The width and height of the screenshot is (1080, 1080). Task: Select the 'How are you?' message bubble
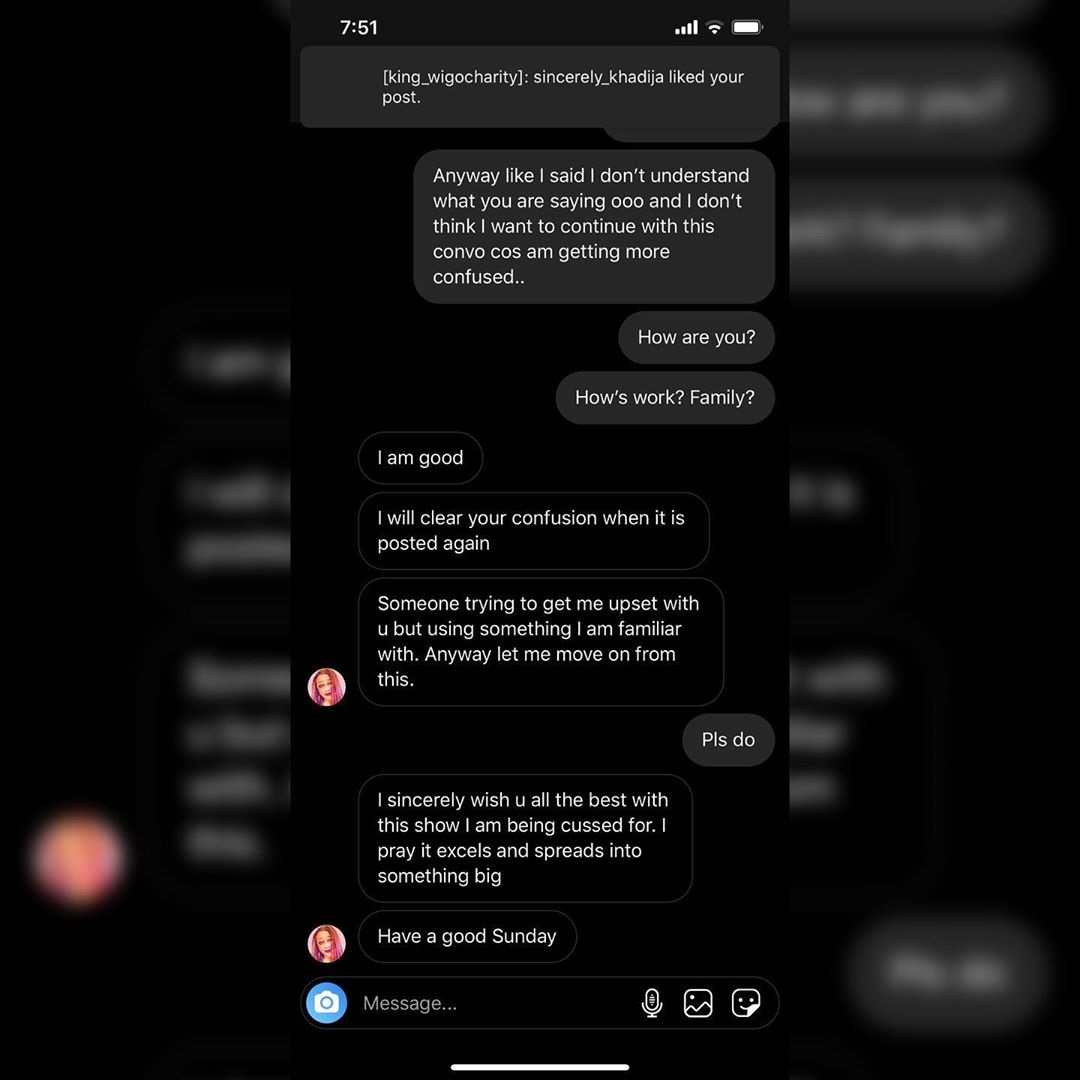(x=696, y=338)
